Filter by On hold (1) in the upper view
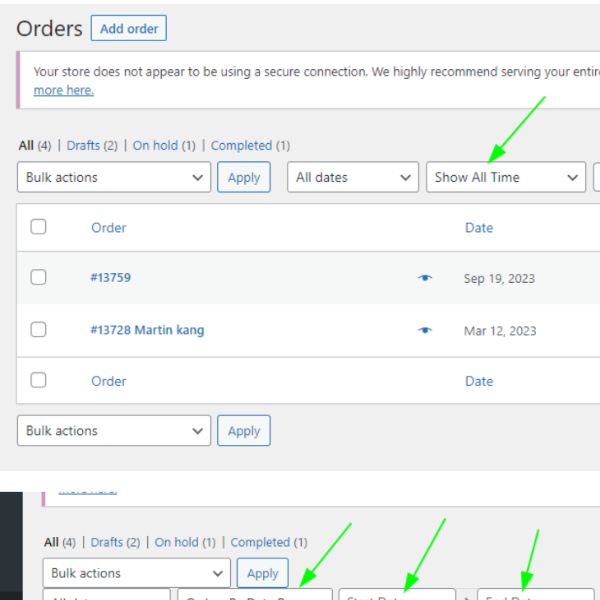 [x=164, y=146]
